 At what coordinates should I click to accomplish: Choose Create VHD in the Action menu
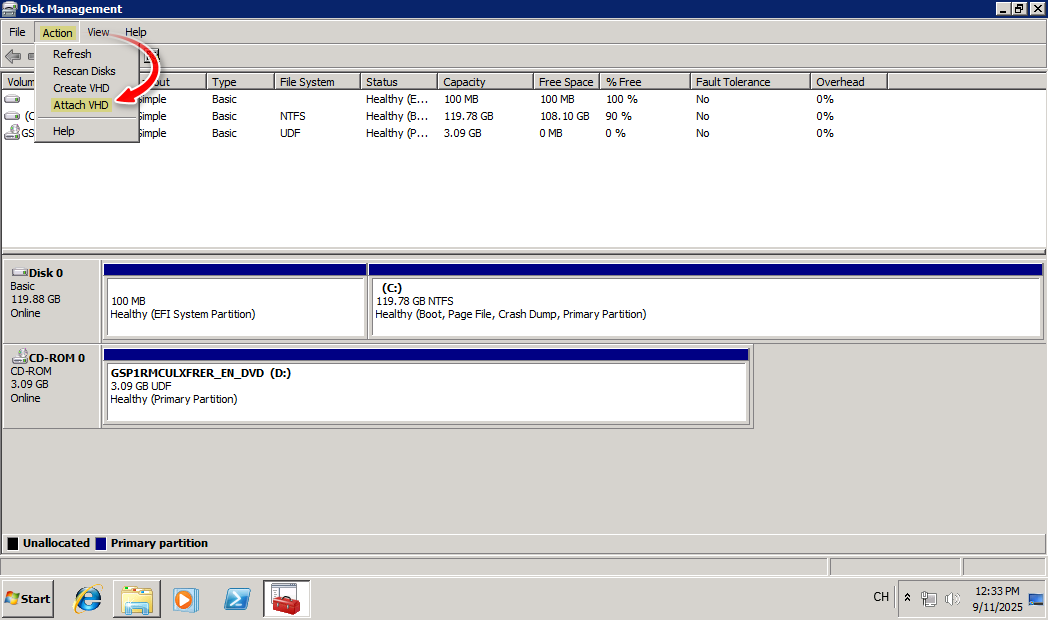pyautogui.click(x=80, y=87)
